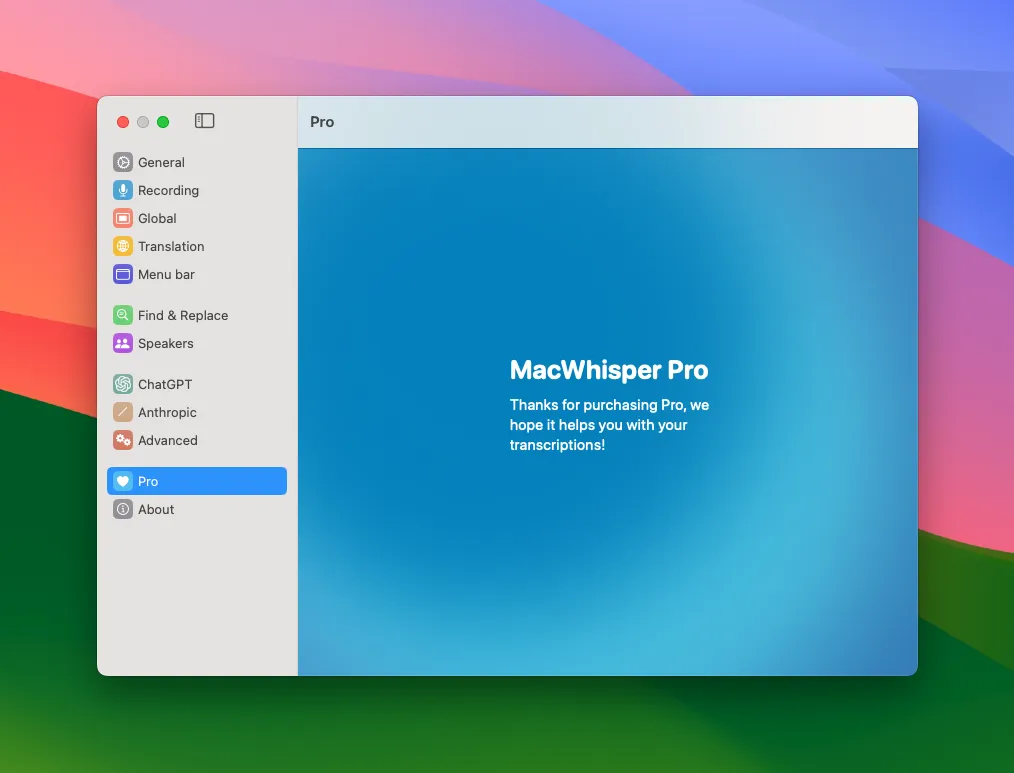The width and height of the screenshot is (1014, 773).
Task: Click the Anthropic settings icon
Action: [122, 412]
